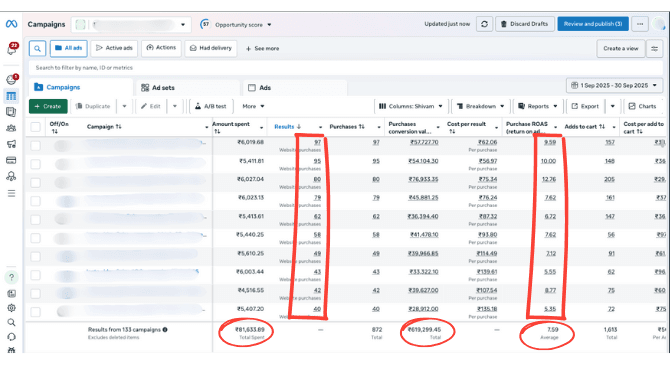Select the Active ads filter
Viewport: 670px width, 376px height.
pyautogui.click(x=114, y=48)
